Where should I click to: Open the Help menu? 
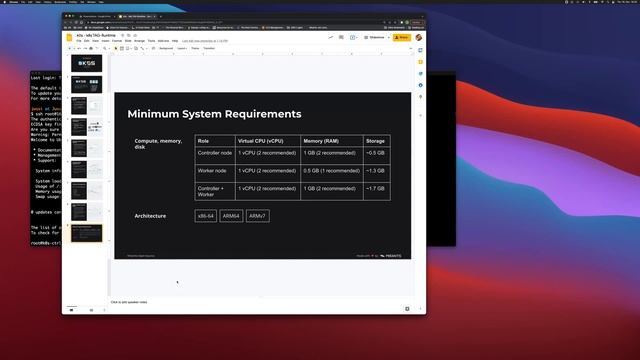(175, 41)
